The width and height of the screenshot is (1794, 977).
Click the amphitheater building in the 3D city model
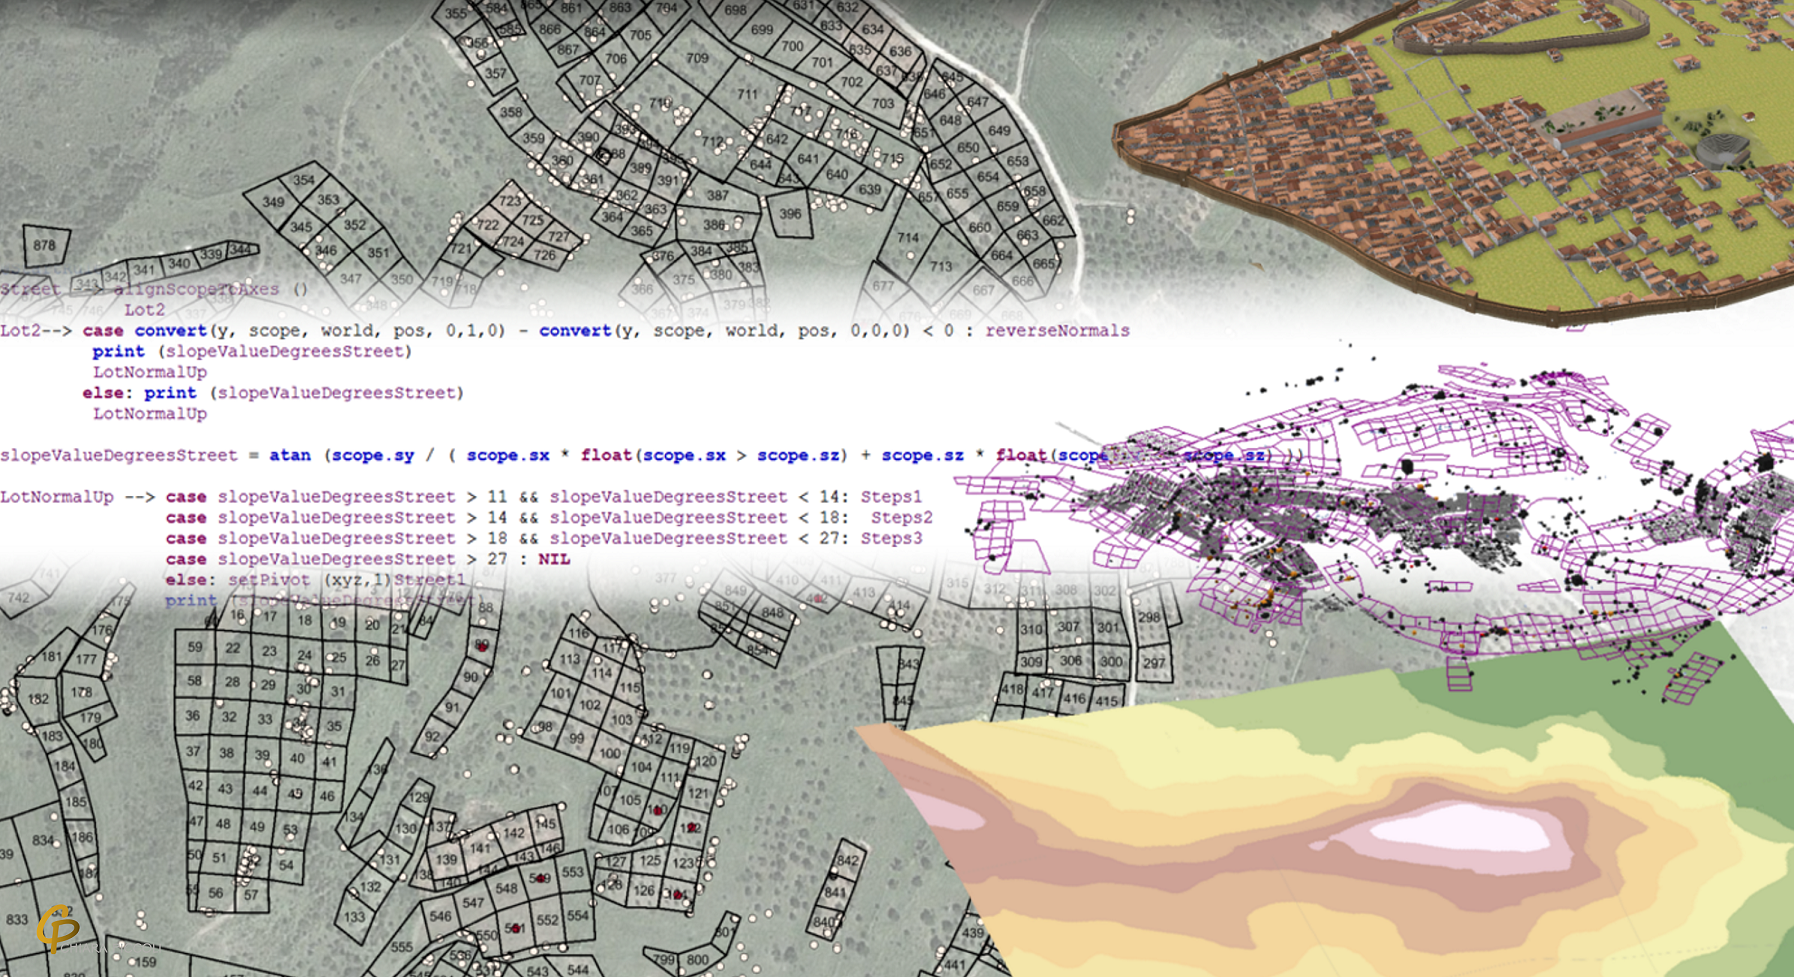coord(1722,150)
